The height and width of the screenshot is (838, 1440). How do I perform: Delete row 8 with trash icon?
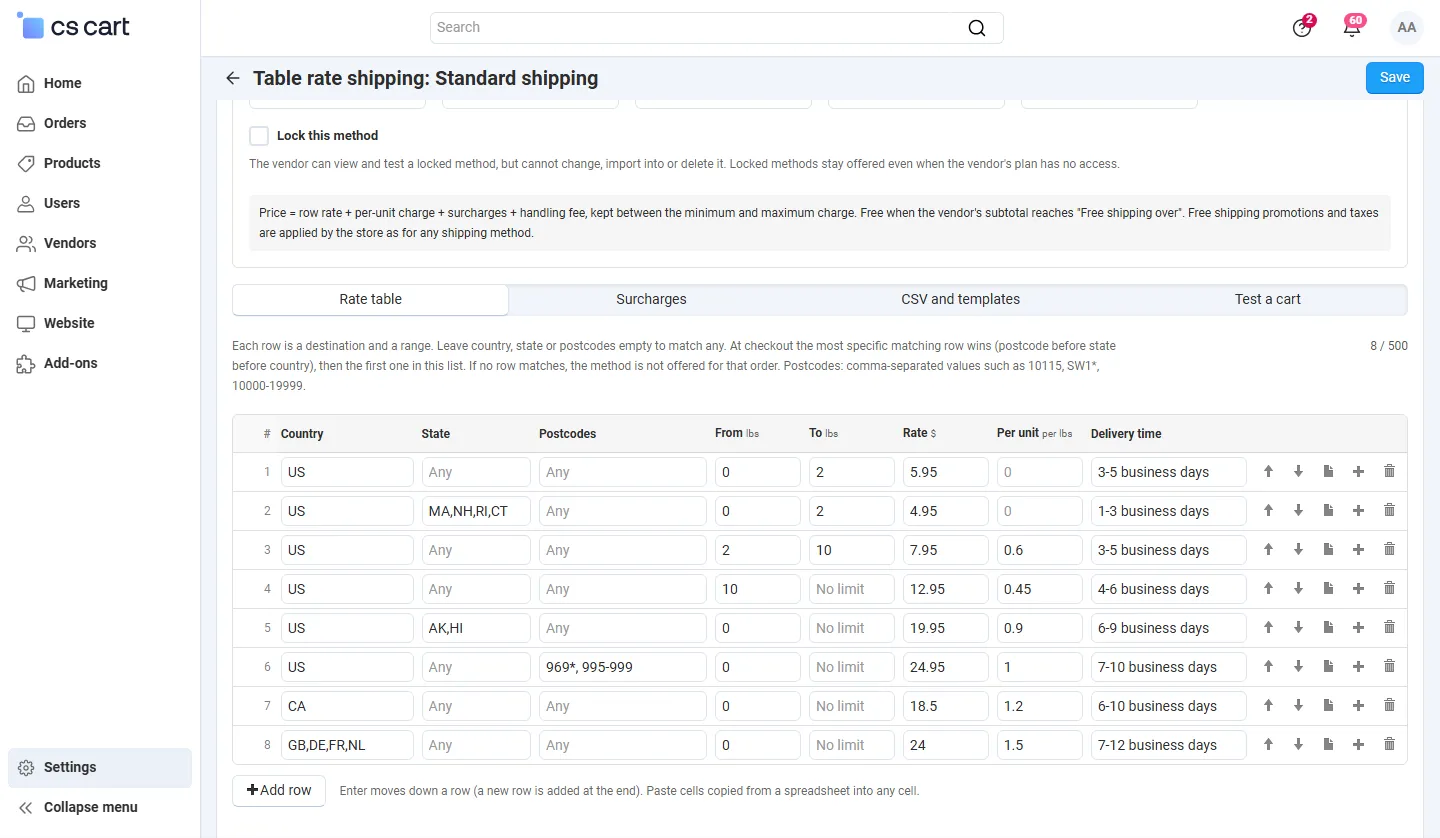point(1389,745)
